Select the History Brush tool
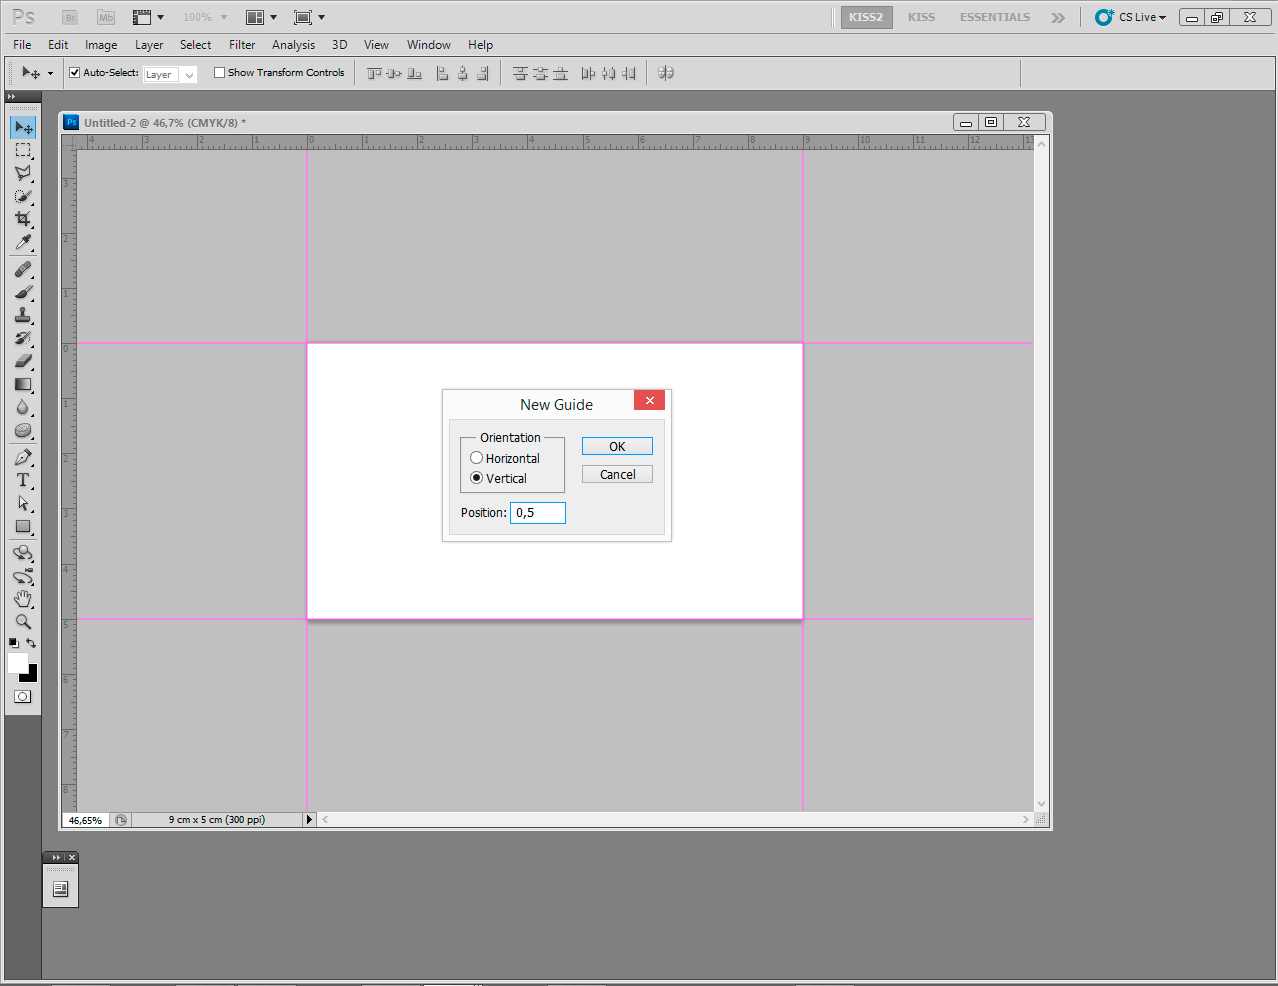The height and width of the screenshot is (986, 1278). [x=23, y=338]
